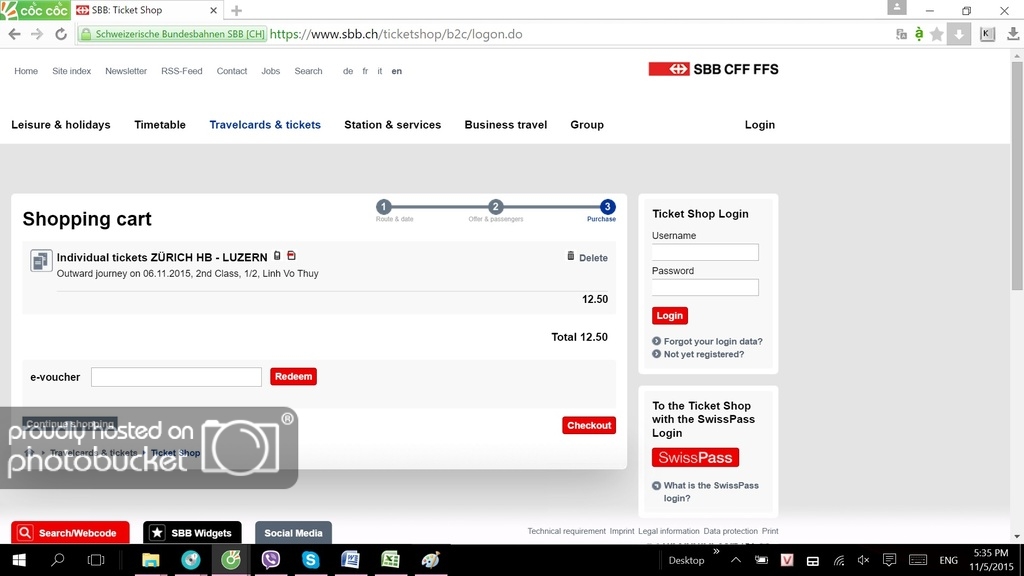This screenshot has height=576, width=1024.
Task: Proceed with the Checkout button
Action: pos(589,425)
